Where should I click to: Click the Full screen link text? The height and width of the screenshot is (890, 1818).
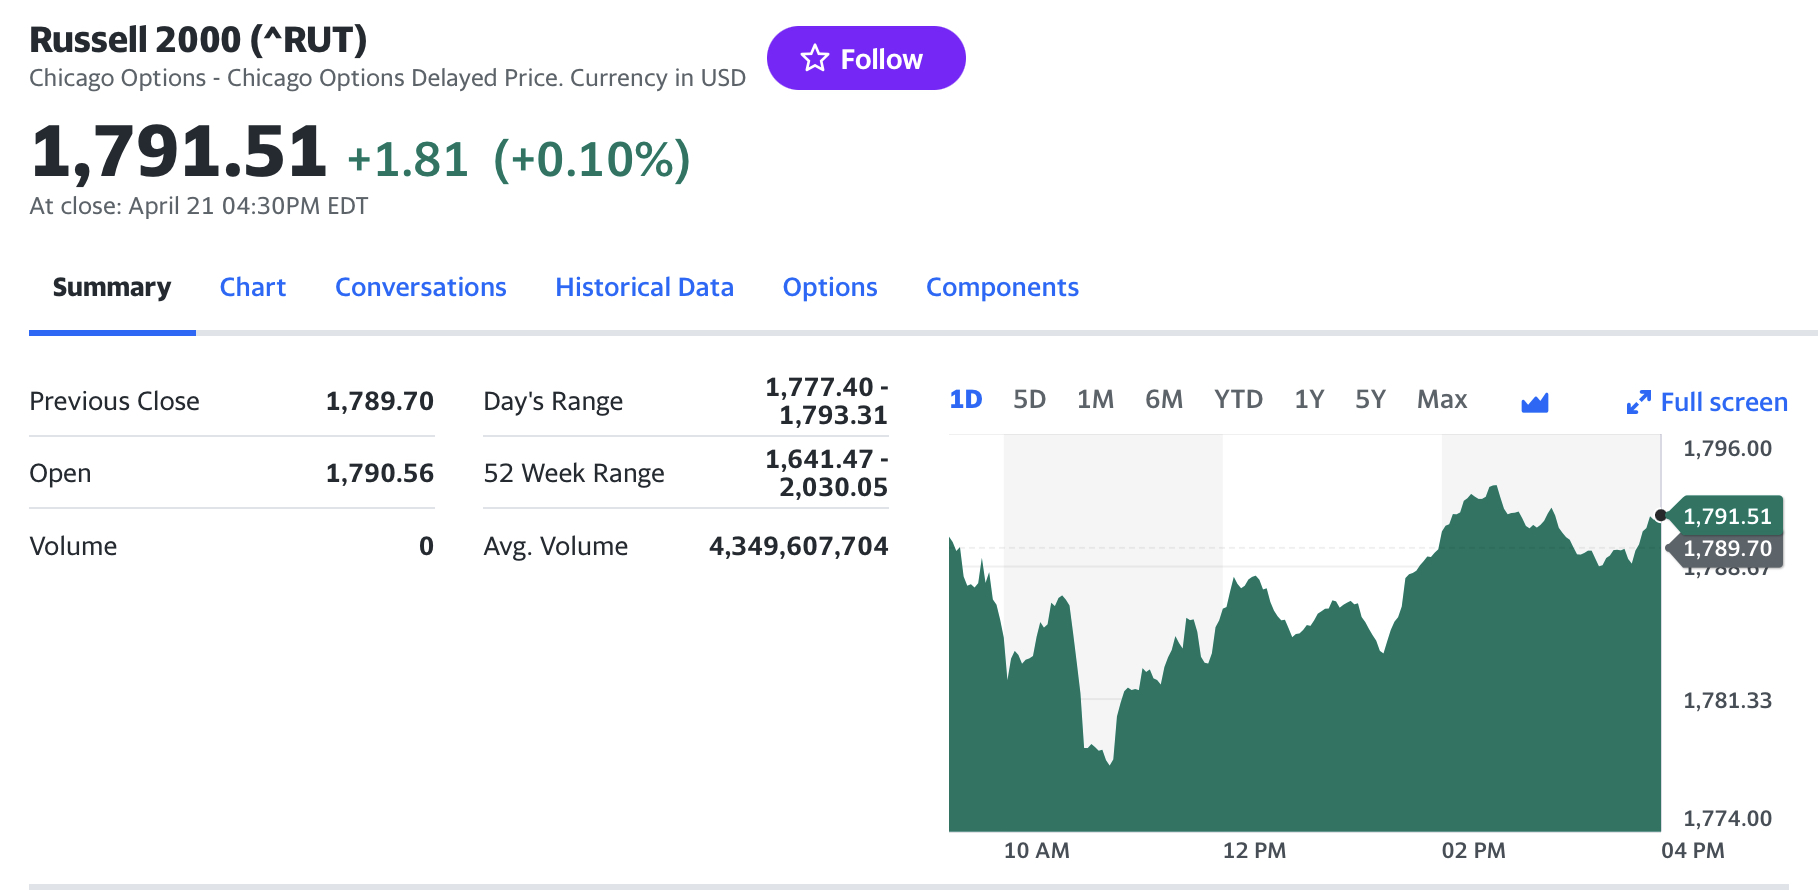click(1724, 402)
